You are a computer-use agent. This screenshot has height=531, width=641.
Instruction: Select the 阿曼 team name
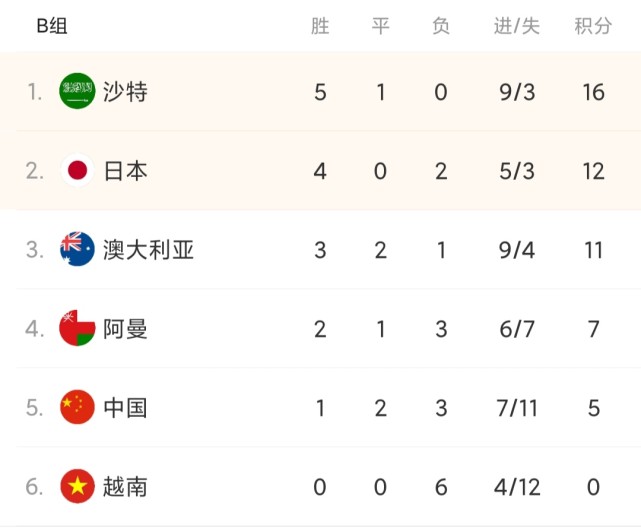[x=125, y=328]
